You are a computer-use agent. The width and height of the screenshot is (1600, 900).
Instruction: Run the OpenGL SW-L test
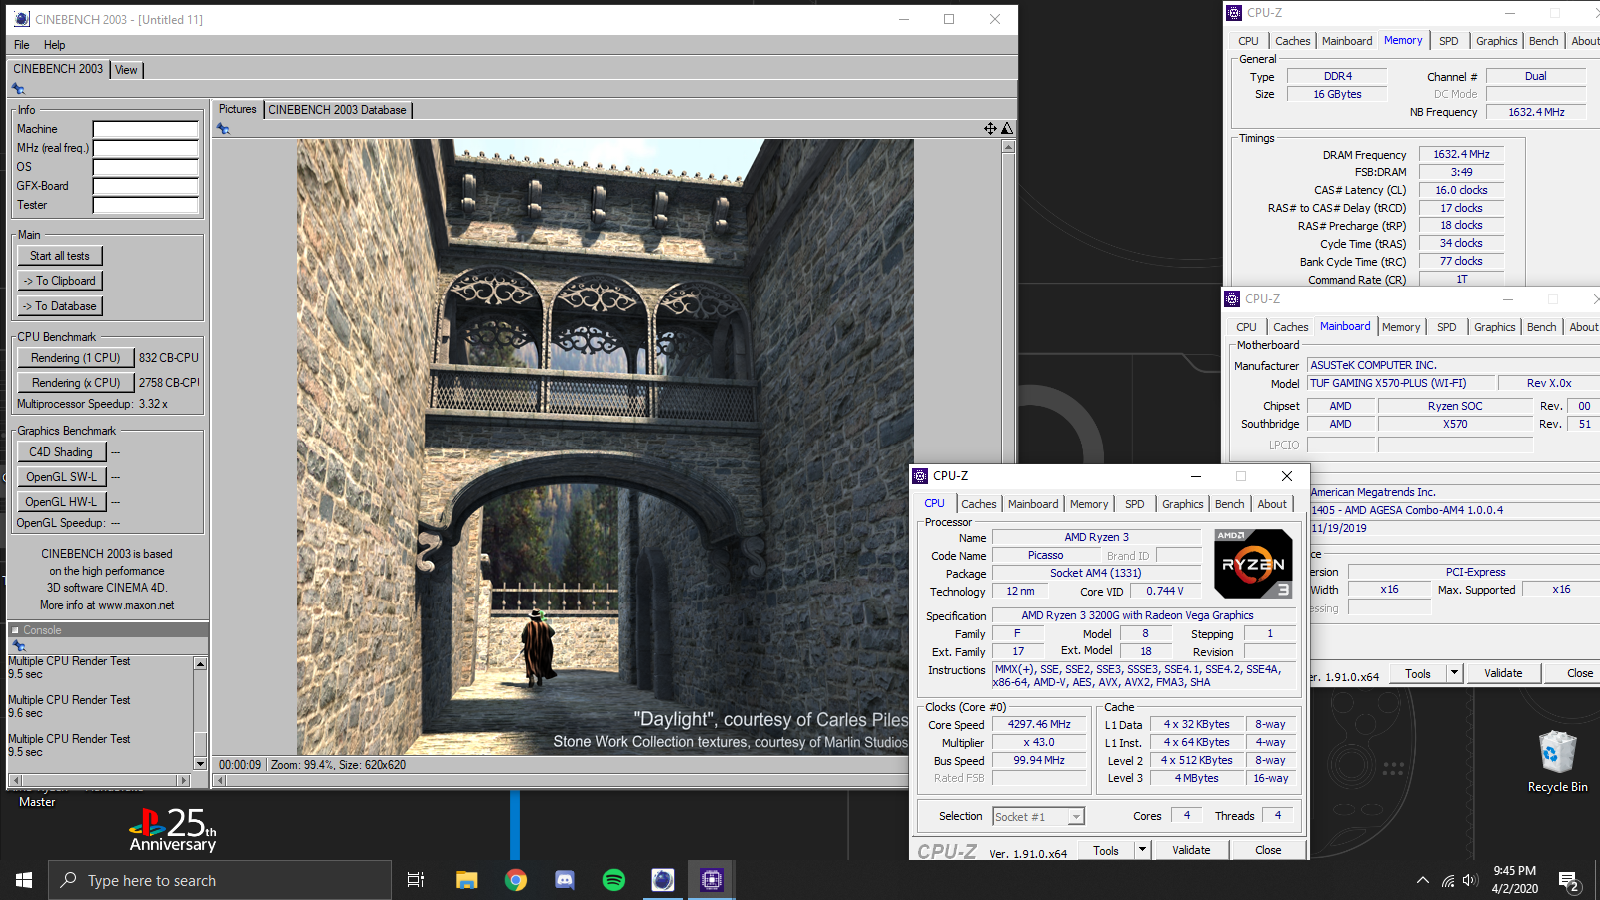tap(61, 477)
